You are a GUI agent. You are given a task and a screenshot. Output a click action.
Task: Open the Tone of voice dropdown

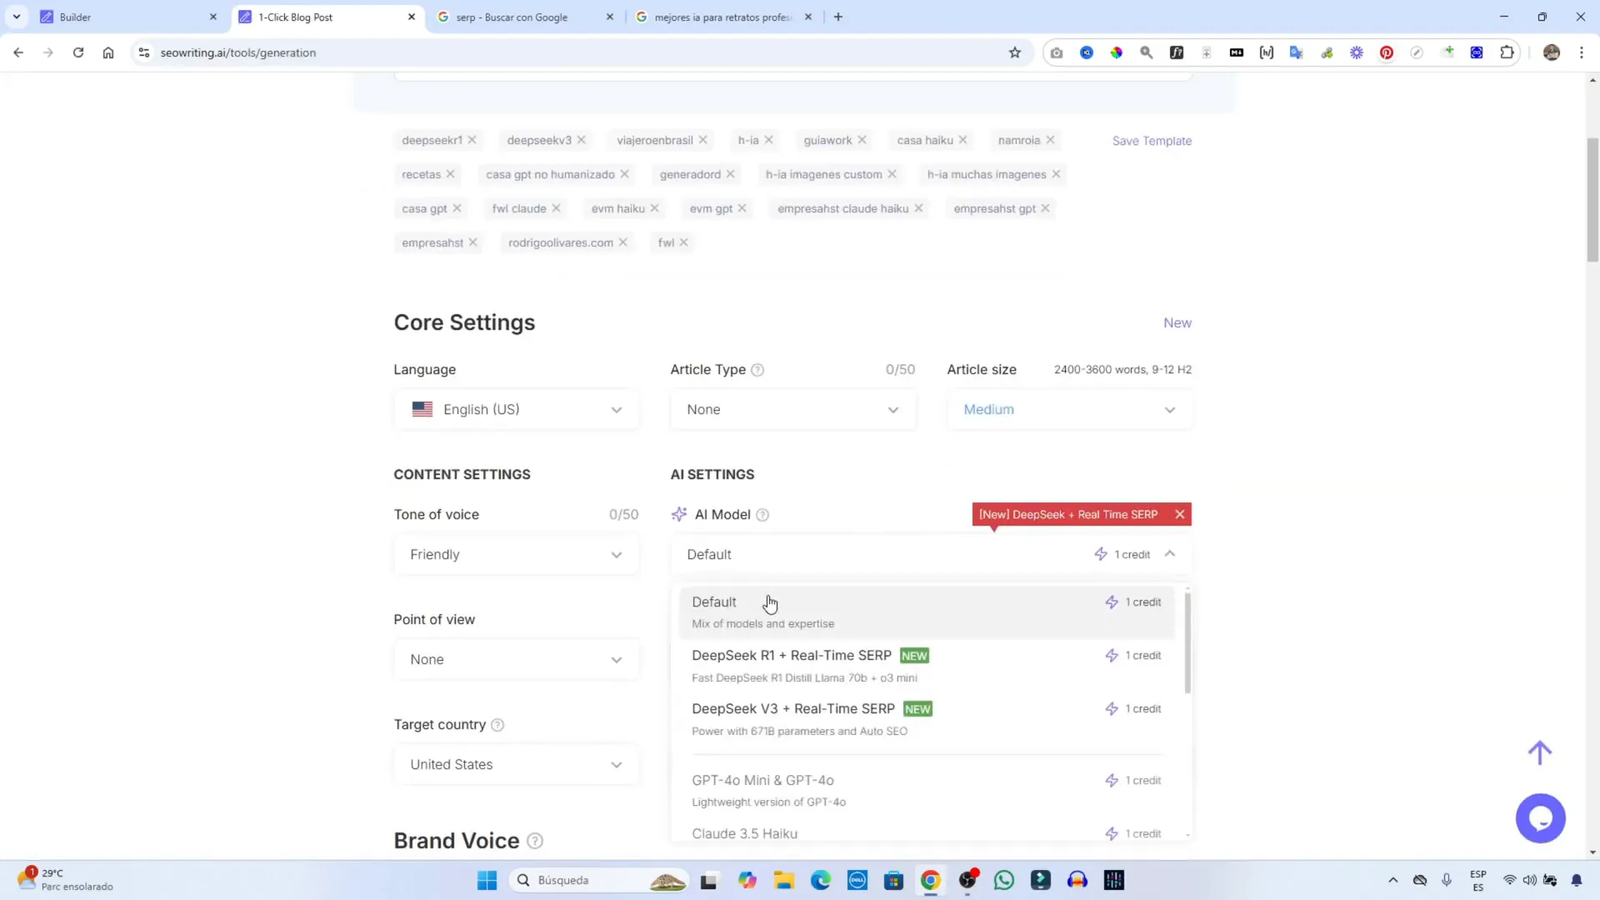(x=514, y=554)
